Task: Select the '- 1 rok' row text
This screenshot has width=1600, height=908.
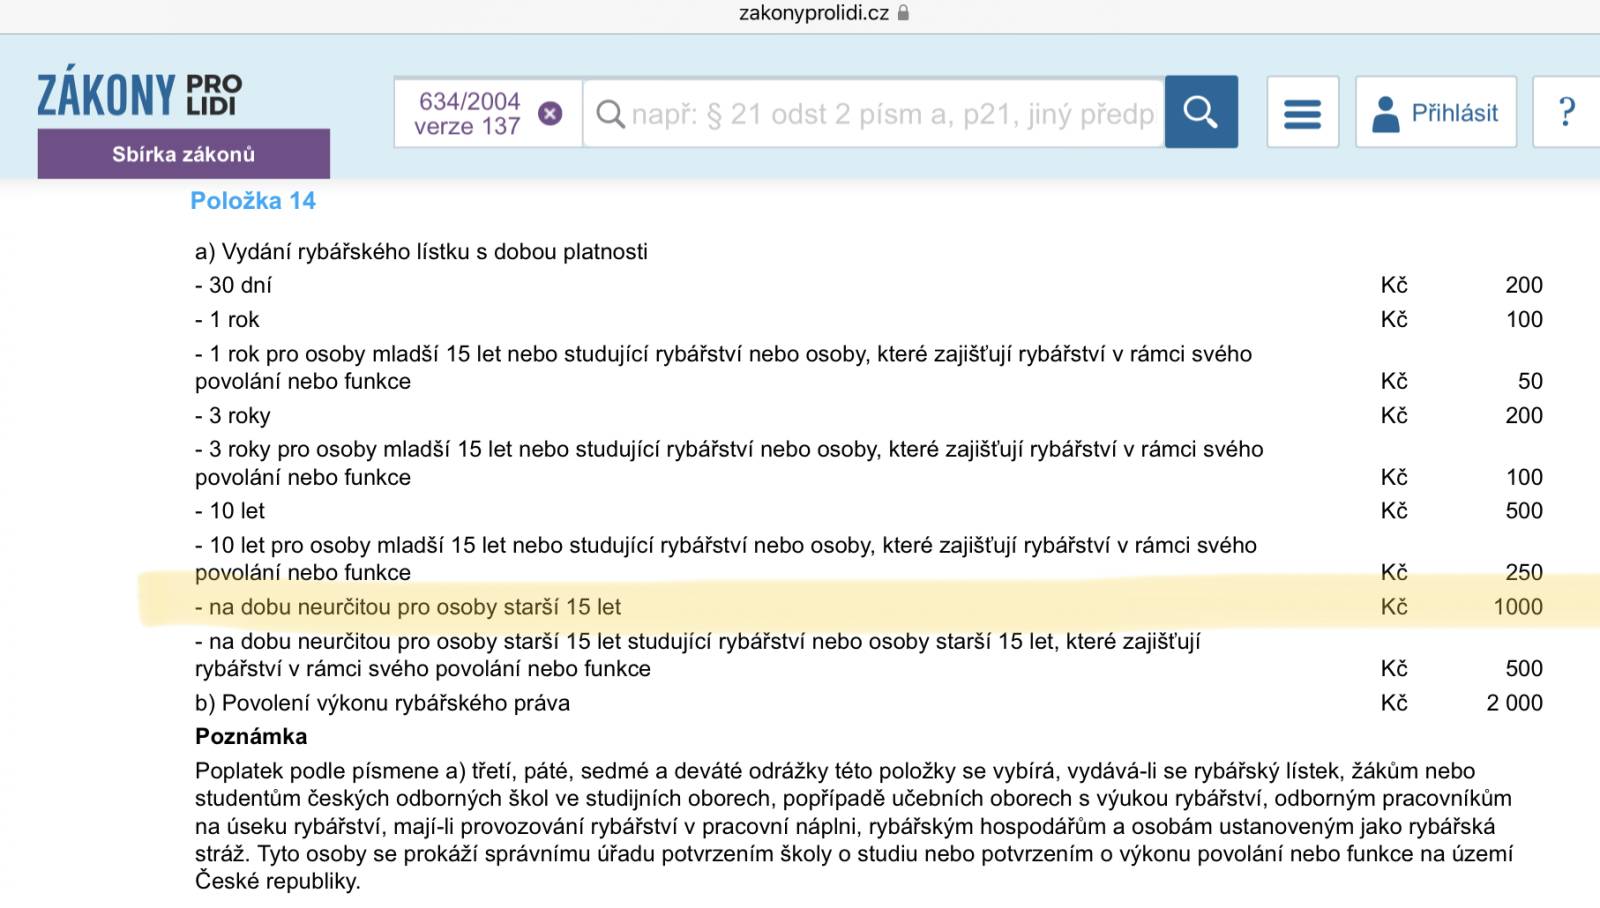Action: (x=227, y=319)
